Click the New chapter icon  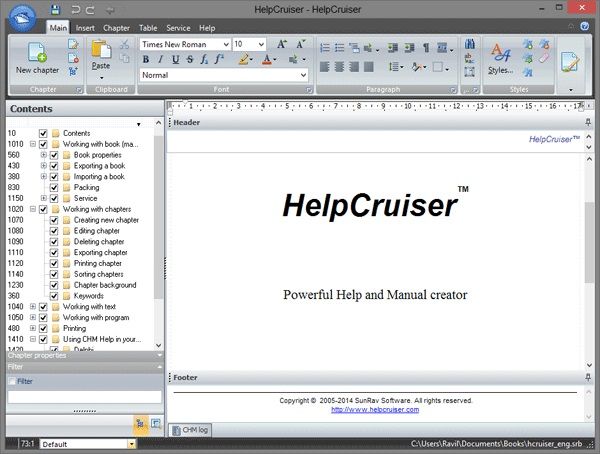click(x=38, y=52)
